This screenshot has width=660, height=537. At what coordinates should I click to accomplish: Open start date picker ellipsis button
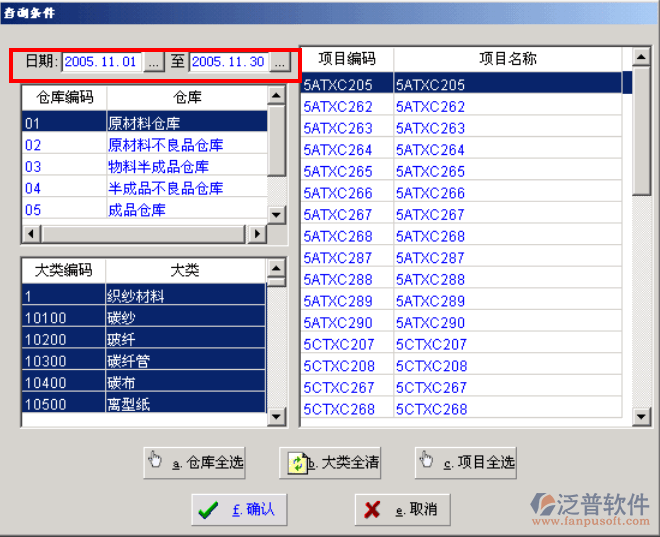point(153,62)
